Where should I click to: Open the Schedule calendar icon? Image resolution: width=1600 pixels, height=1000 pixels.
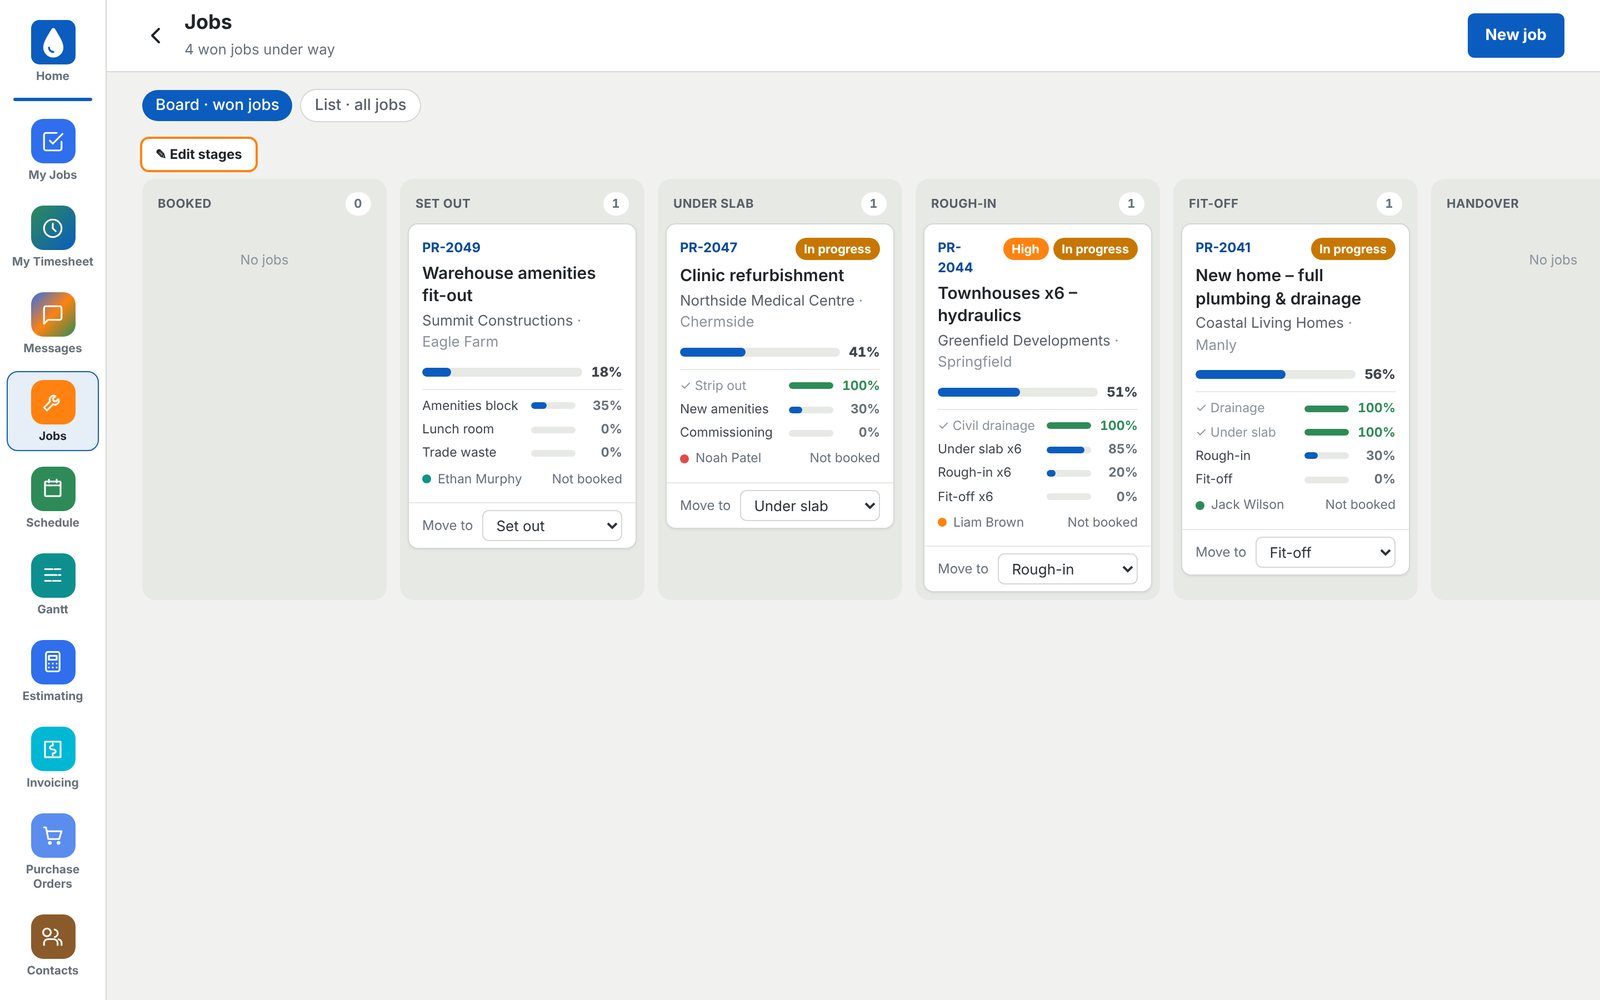(53, 489)
